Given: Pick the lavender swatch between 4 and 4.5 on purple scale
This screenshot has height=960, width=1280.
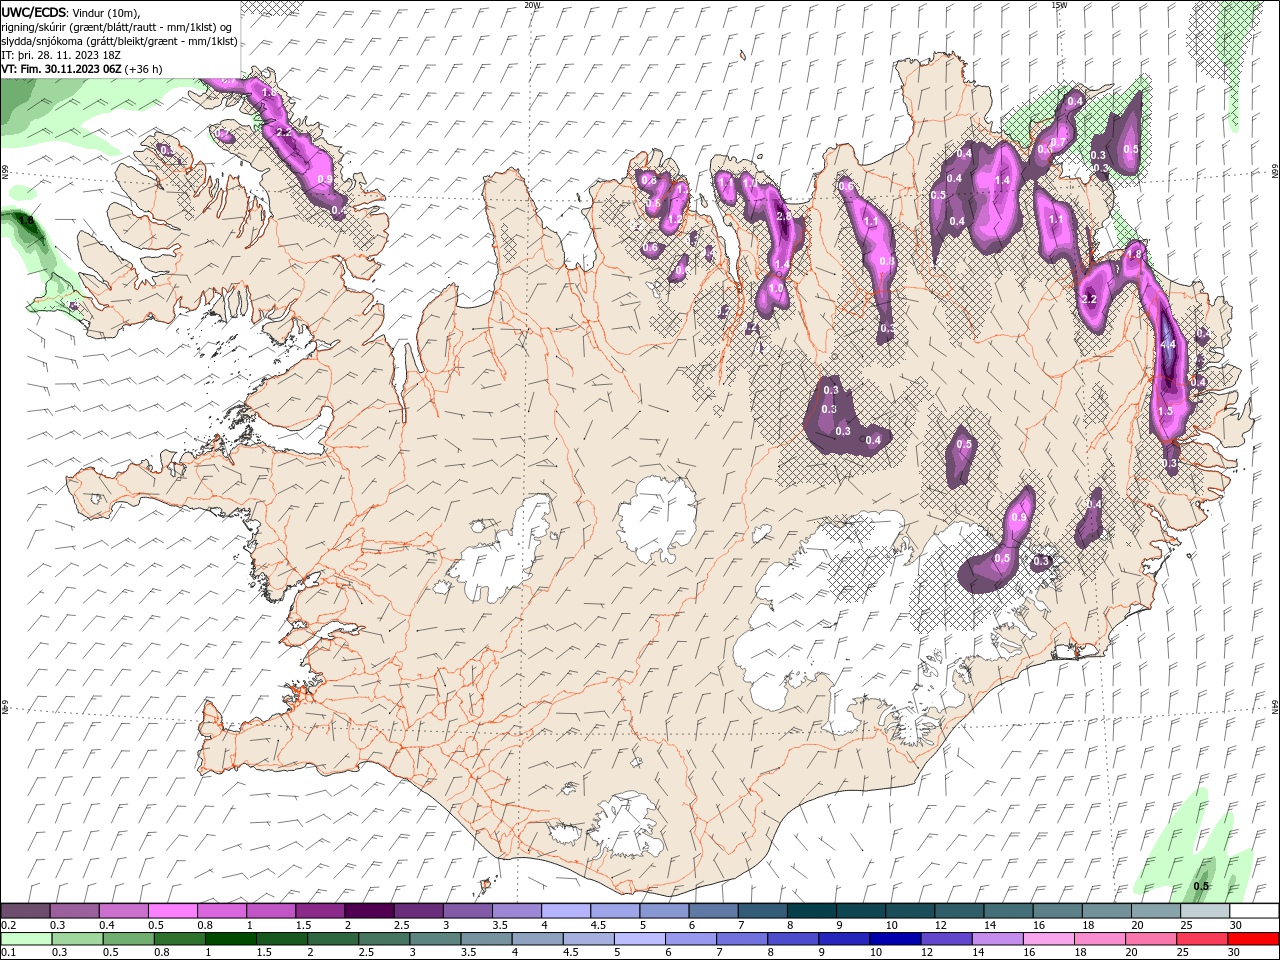Looking at the screenshot, I should [x=565, y=911].
